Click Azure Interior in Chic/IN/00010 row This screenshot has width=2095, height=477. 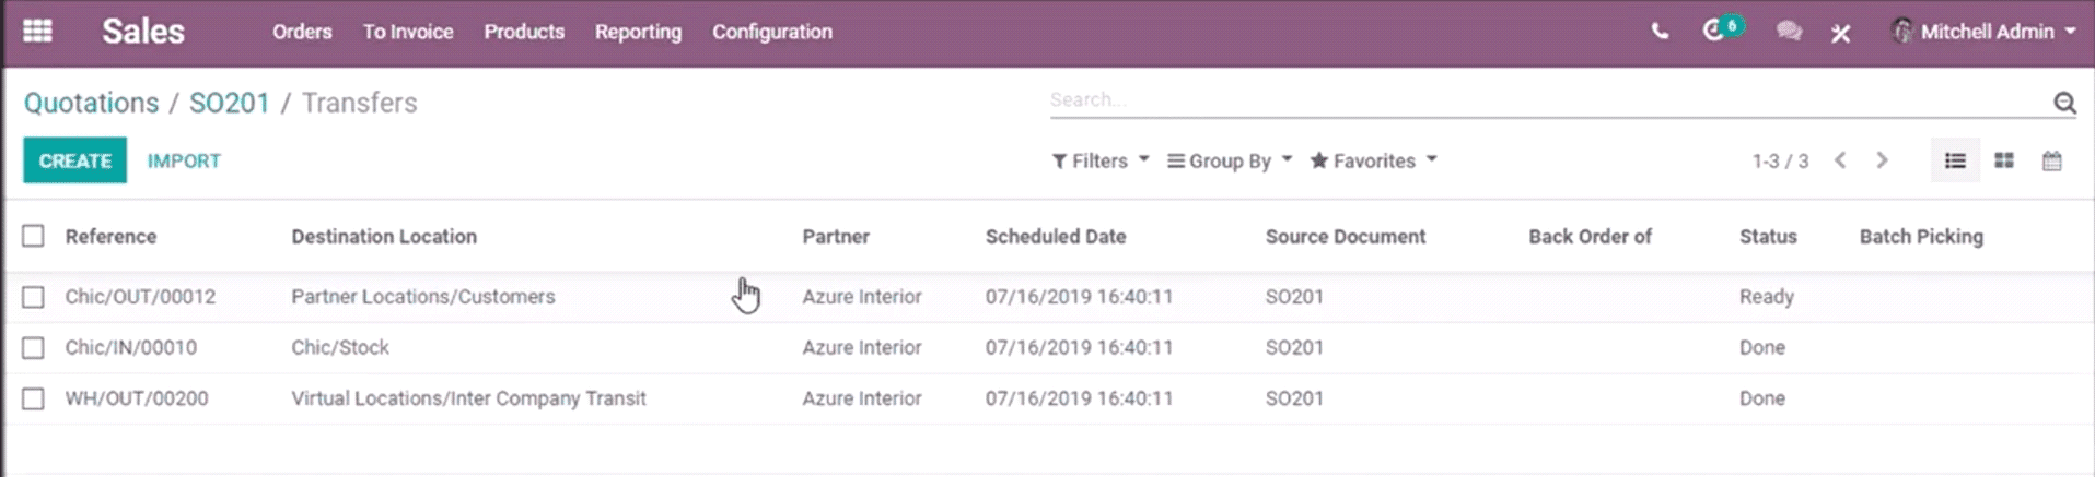pos(862,348)
